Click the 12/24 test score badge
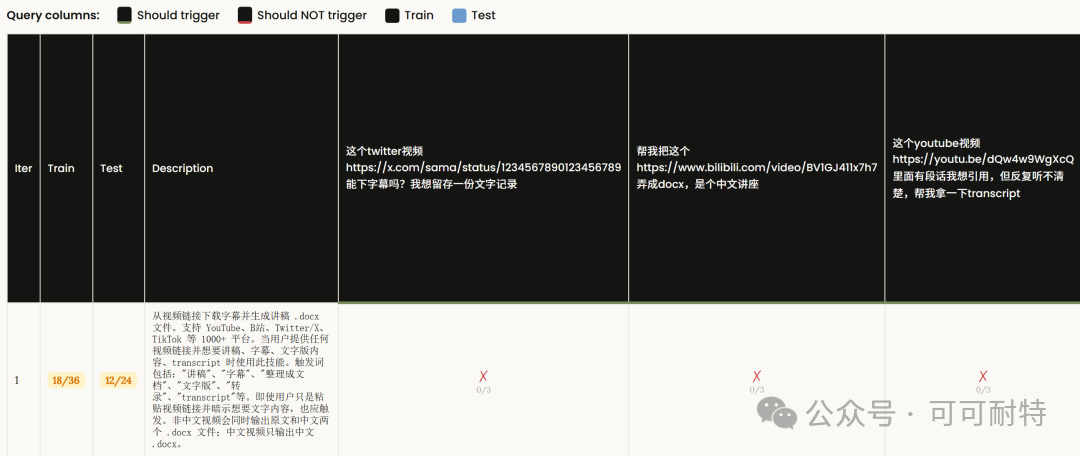This screenshot has width=1080, height=456. (118, 380)
